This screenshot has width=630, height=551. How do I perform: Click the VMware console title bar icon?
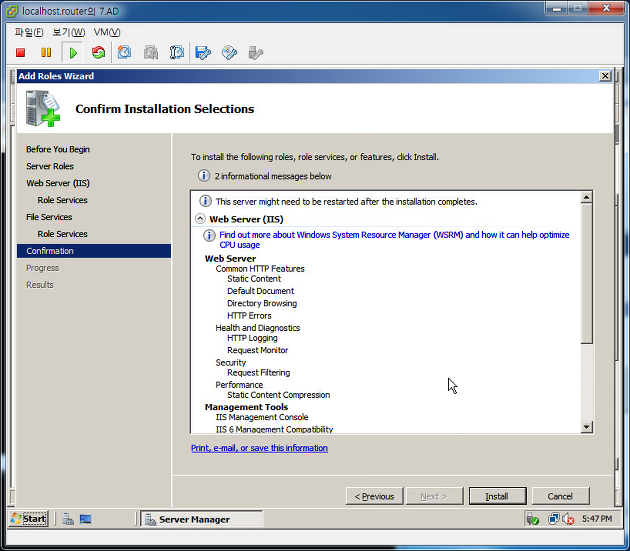click(12, 11)
